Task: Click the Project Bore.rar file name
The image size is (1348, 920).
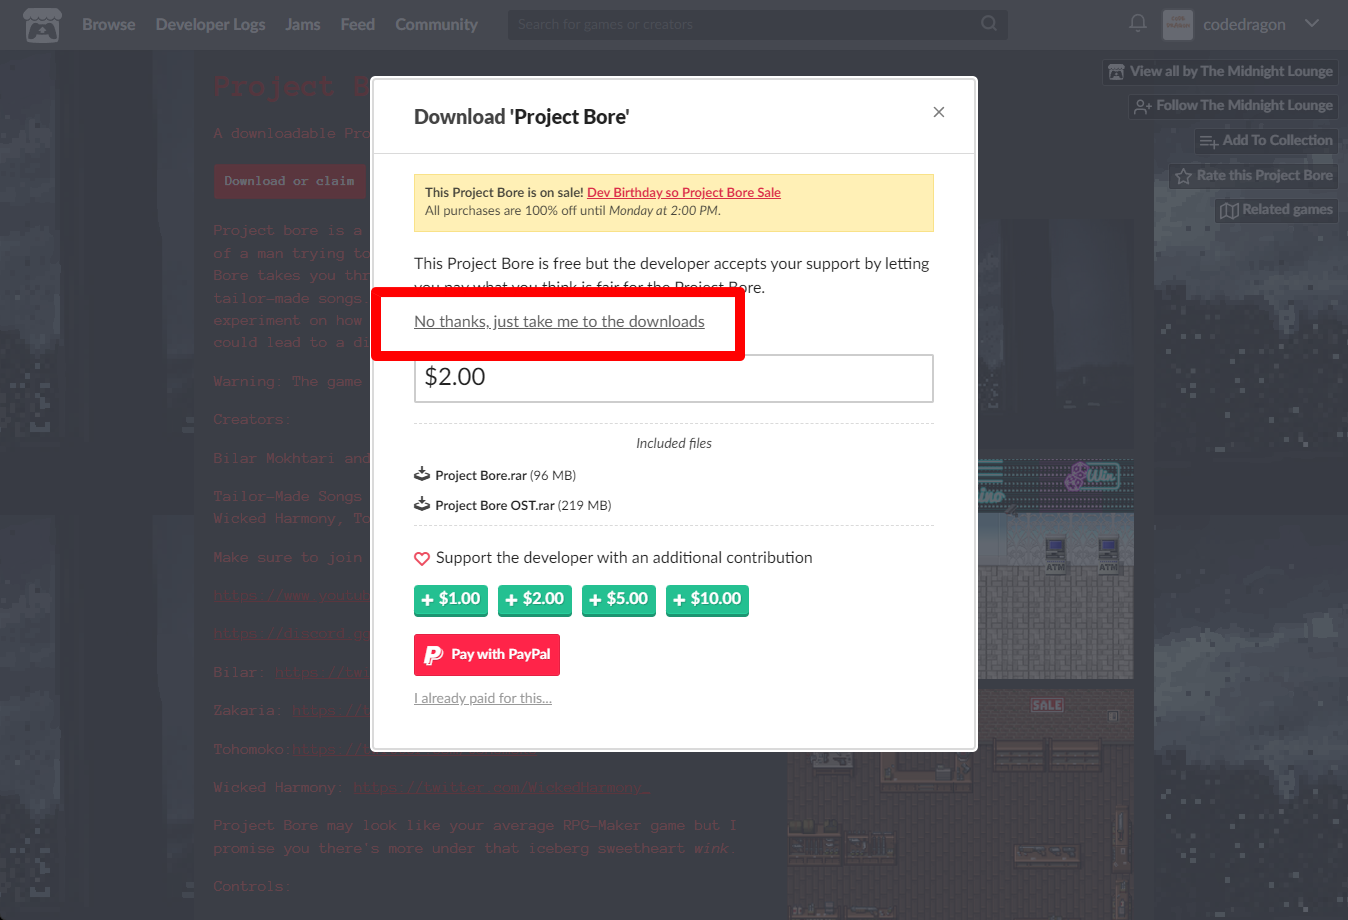Action: (481, 476)
